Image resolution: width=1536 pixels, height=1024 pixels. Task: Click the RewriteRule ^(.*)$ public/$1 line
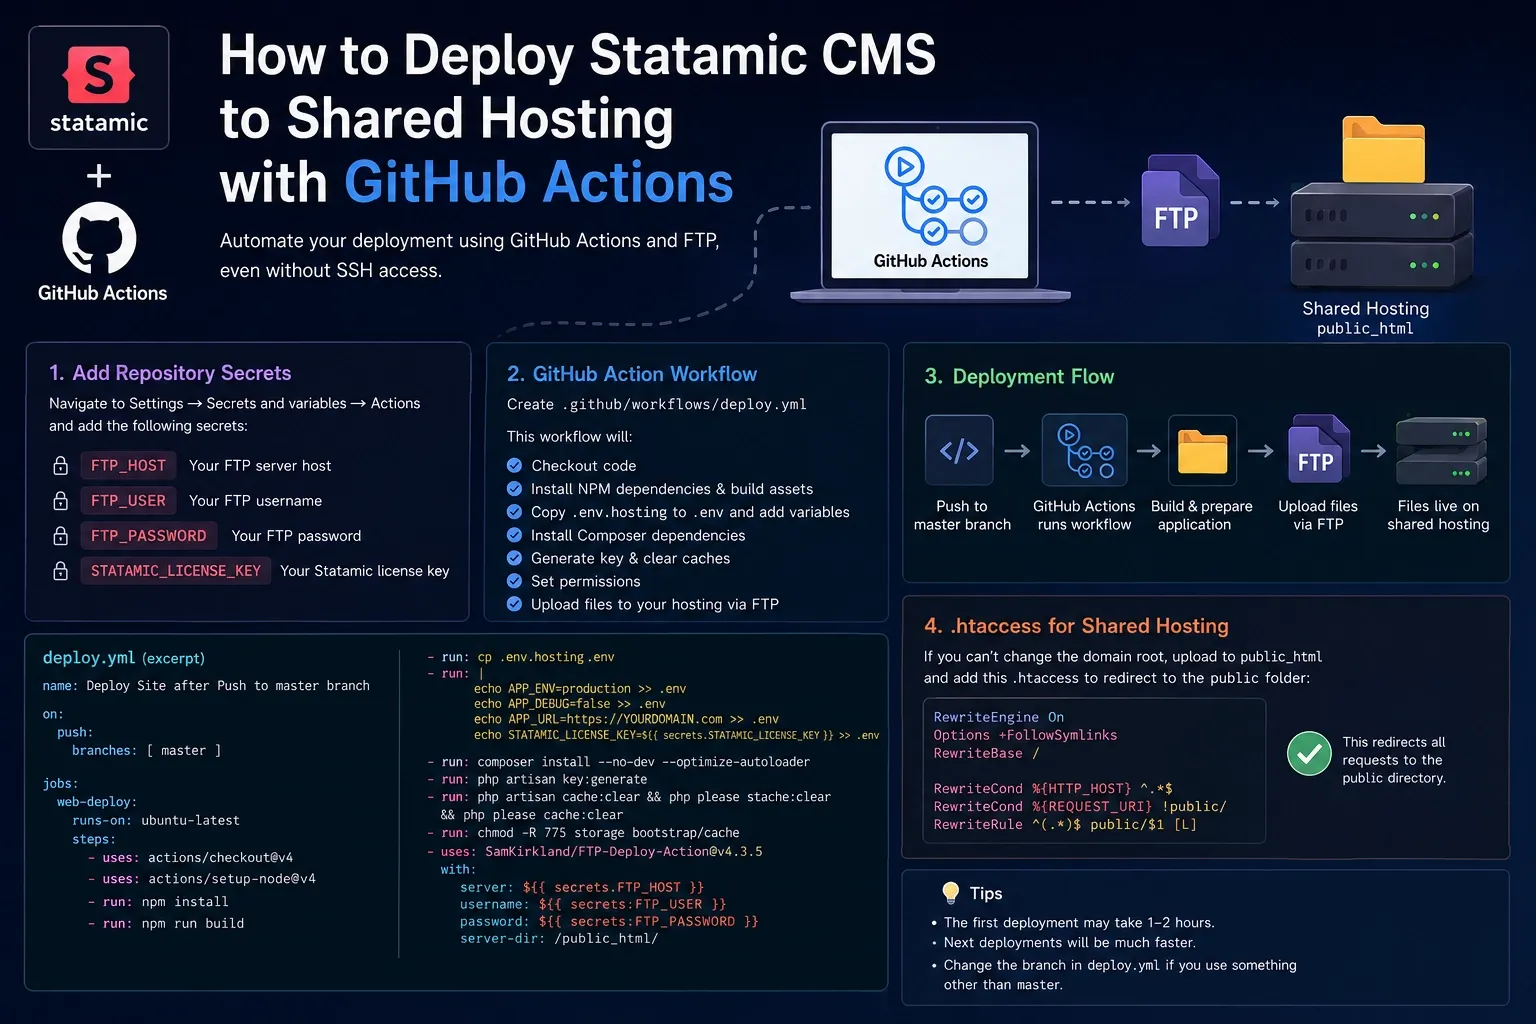(x=1065, y=825)
